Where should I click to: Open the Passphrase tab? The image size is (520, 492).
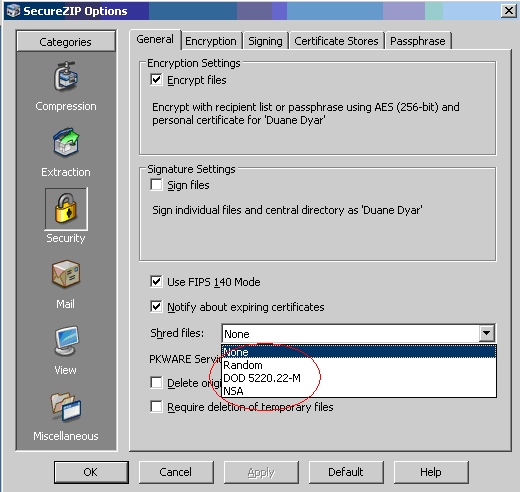tap(418, 41)
